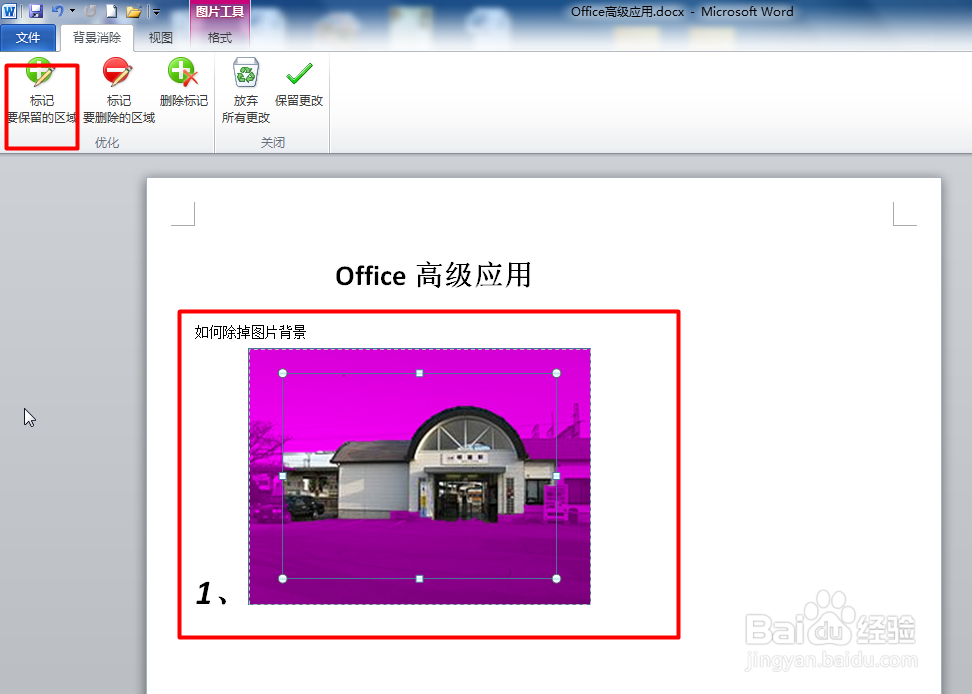Screen dimensions: 972x694
Task: Switch to the View (视图) tab
Action: (x=160, y=36)
